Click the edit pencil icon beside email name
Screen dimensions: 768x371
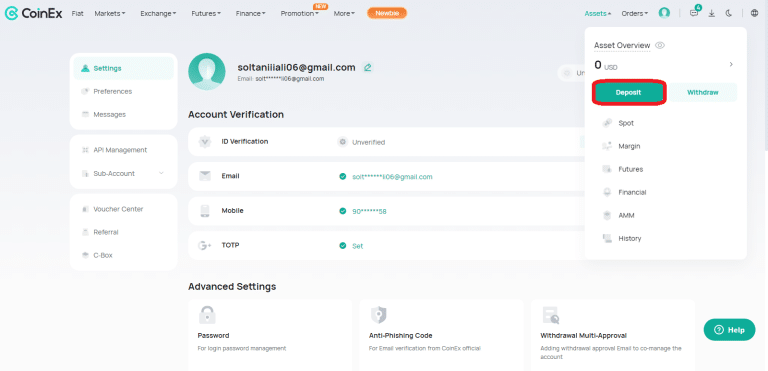point(367,68)
